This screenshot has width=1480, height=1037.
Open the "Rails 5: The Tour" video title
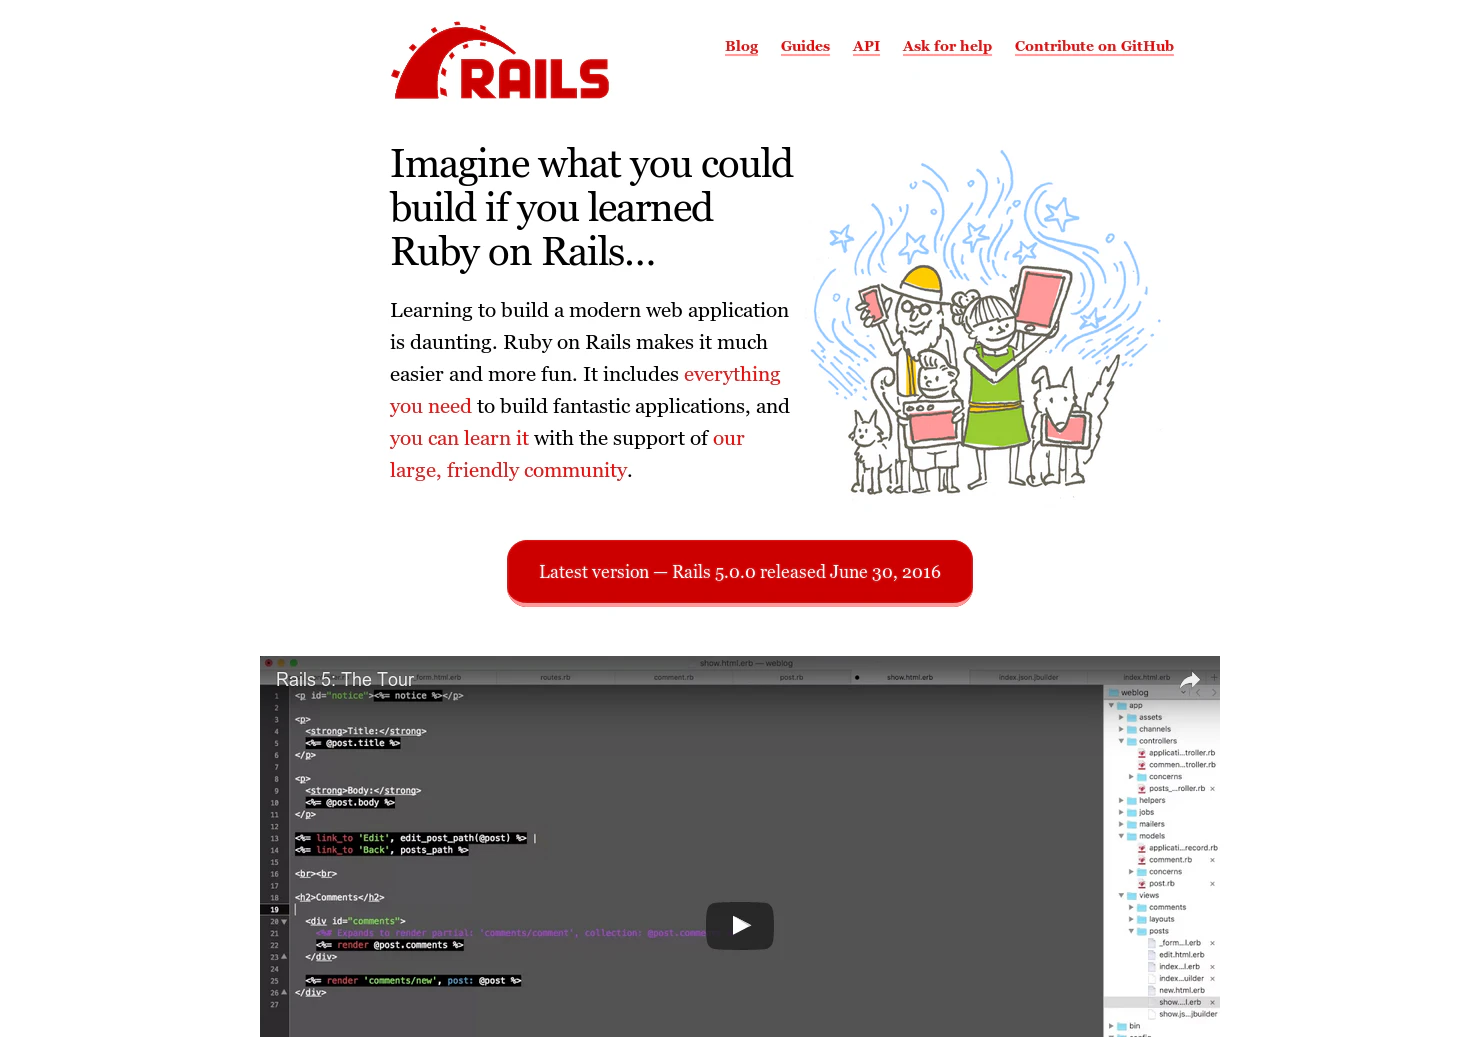tap(345, 680)
